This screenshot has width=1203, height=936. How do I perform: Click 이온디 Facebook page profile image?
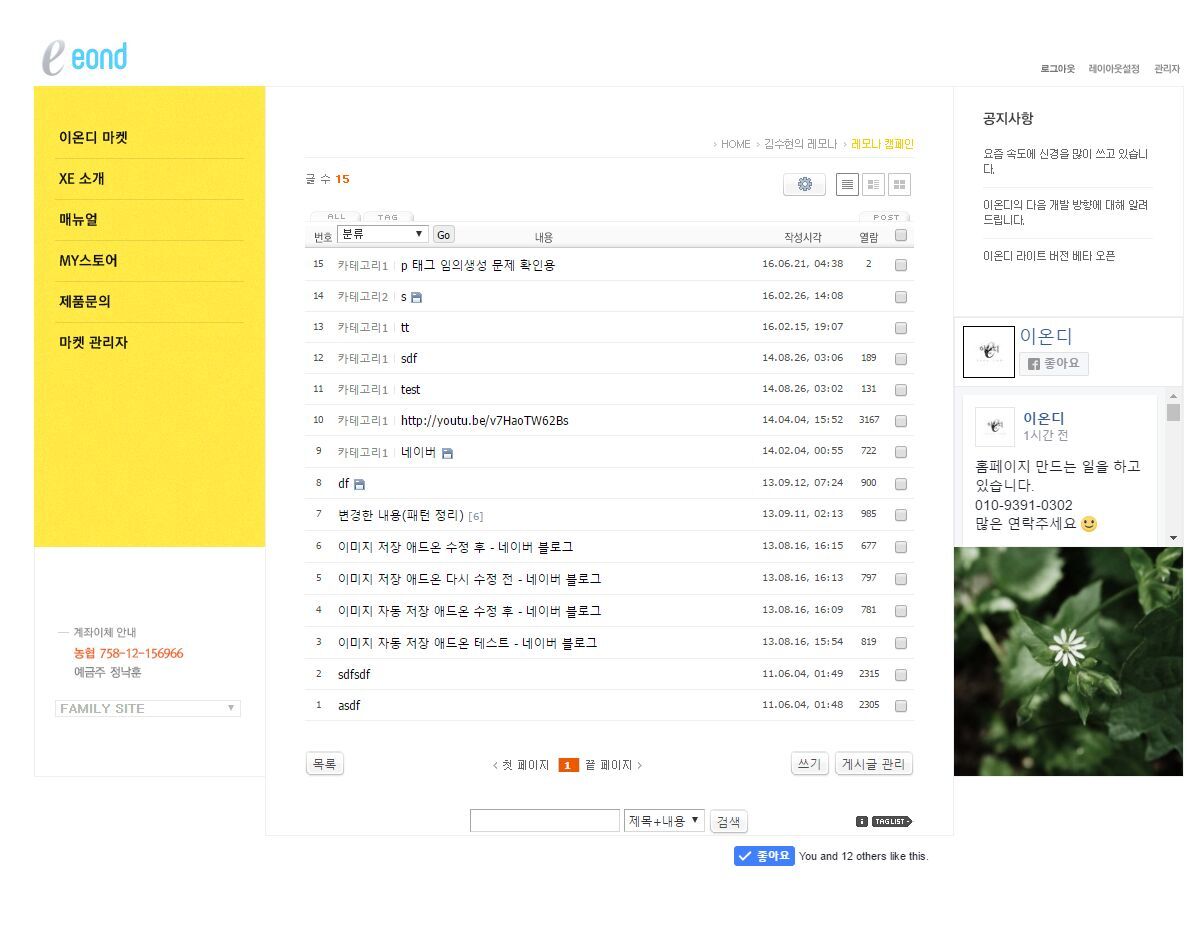tap(988, 351)
